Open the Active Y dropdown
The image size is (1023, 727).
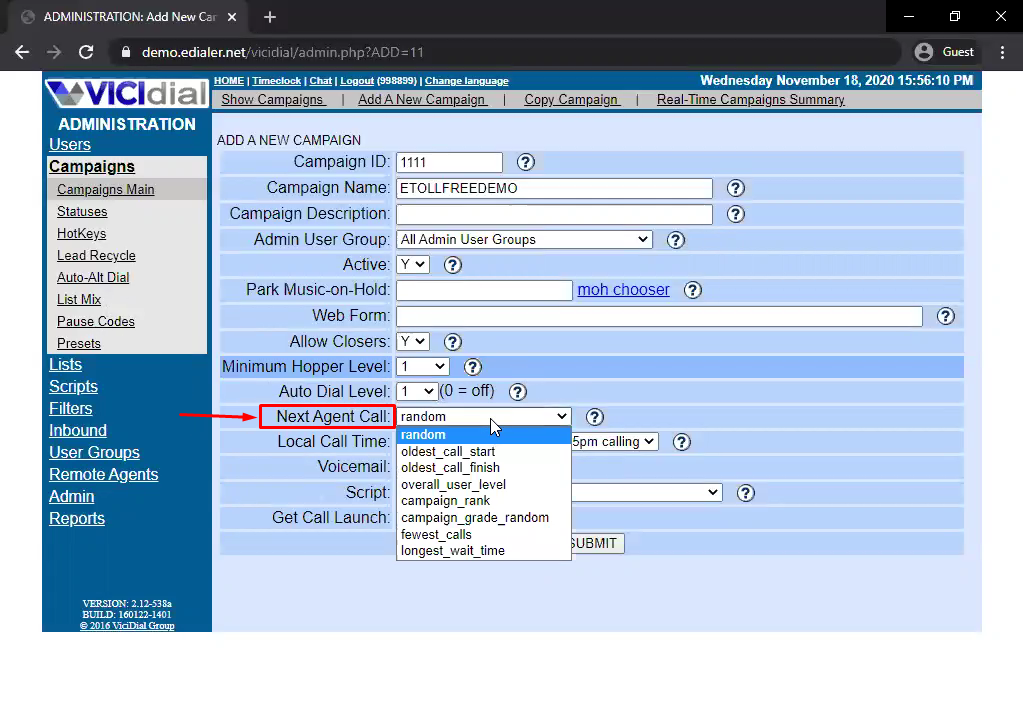point(412,264)
